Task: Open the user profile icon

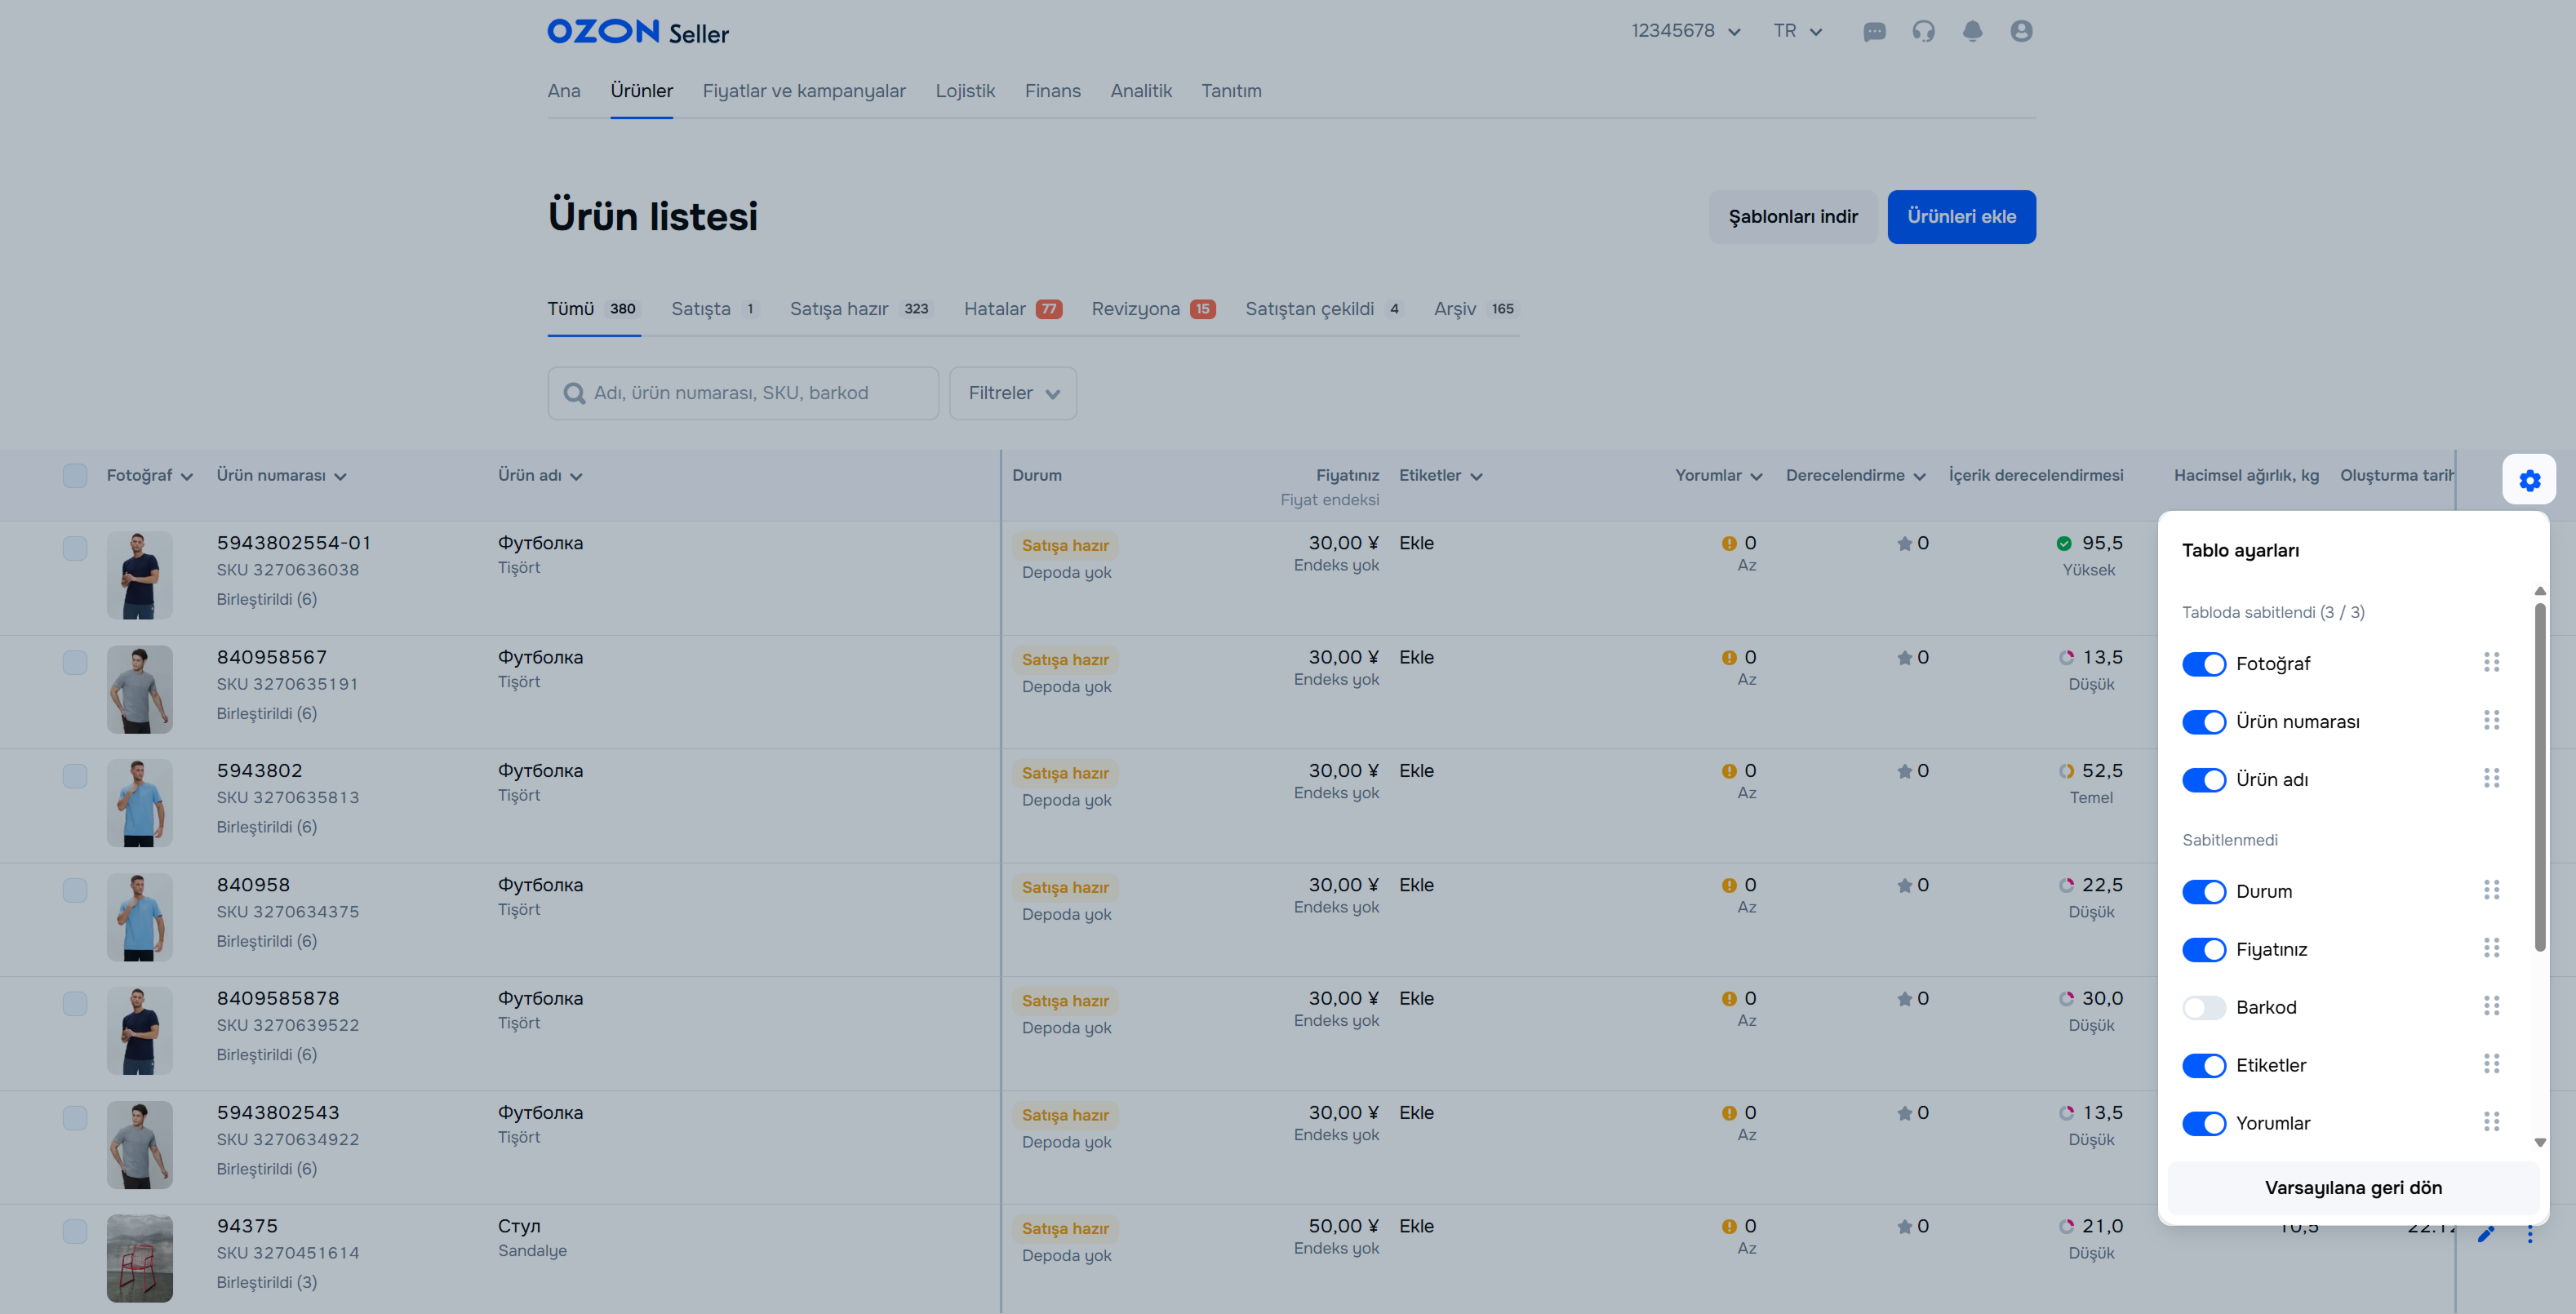Action: point(2021,32)
